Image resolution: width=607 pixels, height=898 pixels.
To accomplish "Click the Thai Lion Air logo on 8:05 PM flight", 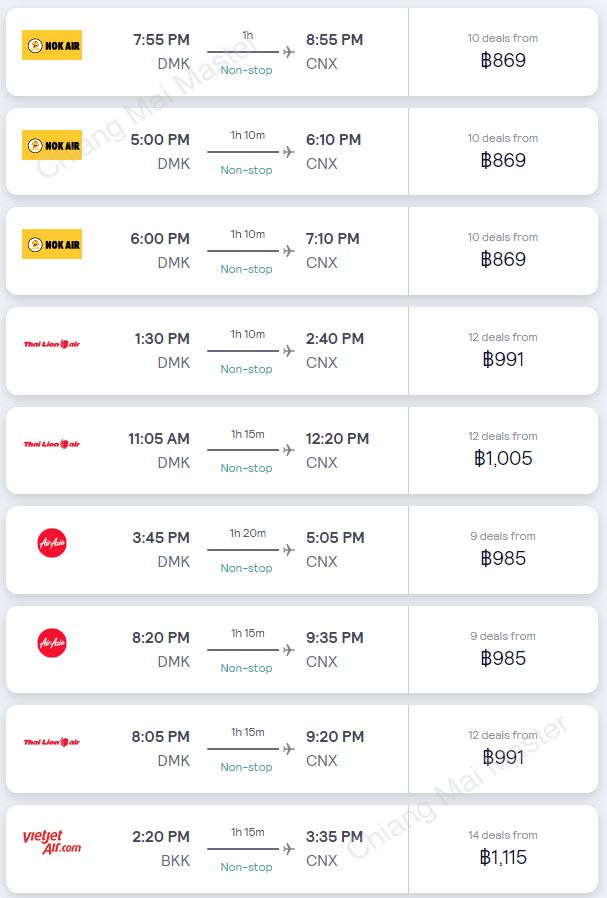I will (x=52, y=742).
